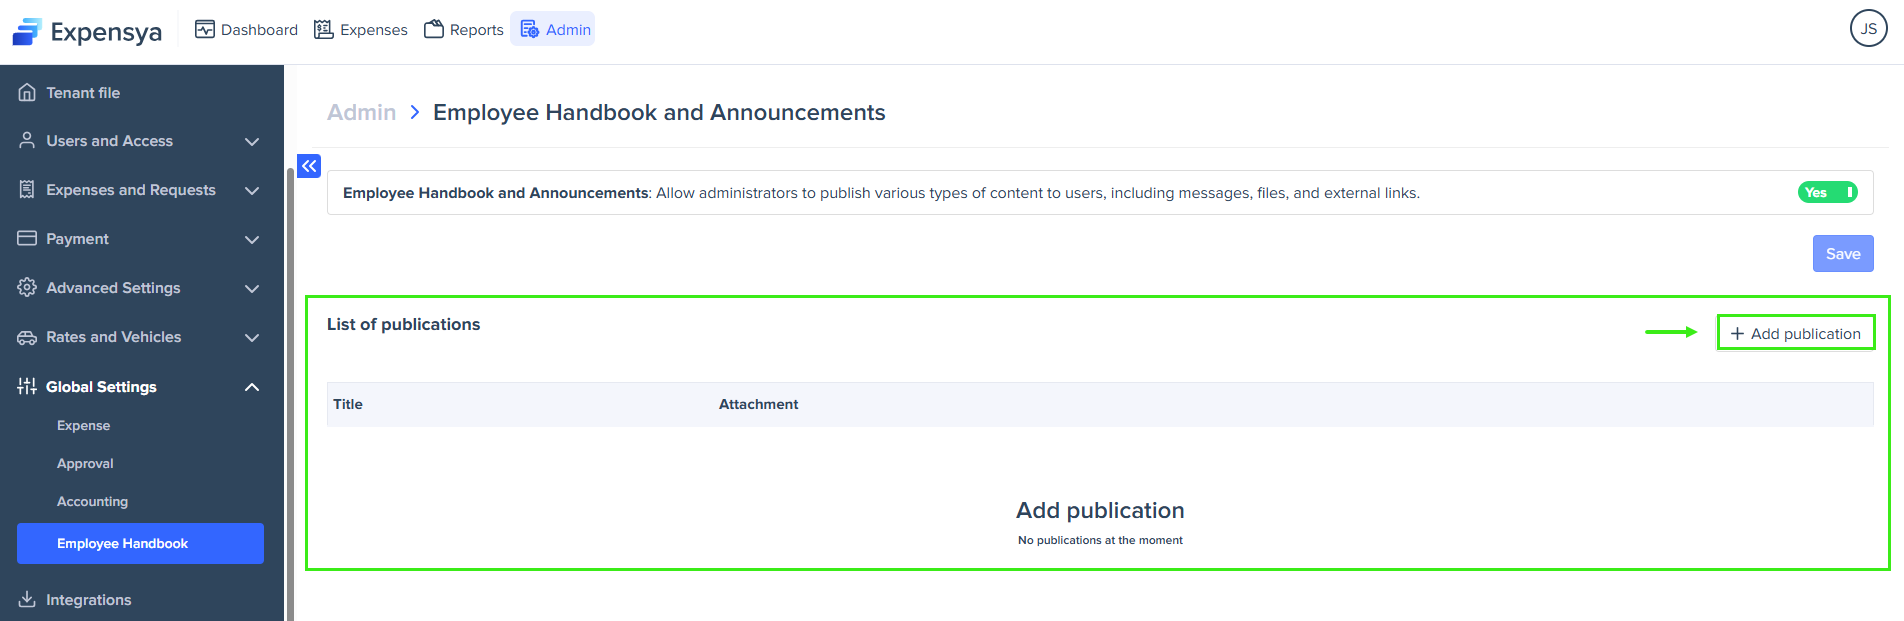Click the Dashboard chart icon
The image size is (1904, 621).
point(205,29)
